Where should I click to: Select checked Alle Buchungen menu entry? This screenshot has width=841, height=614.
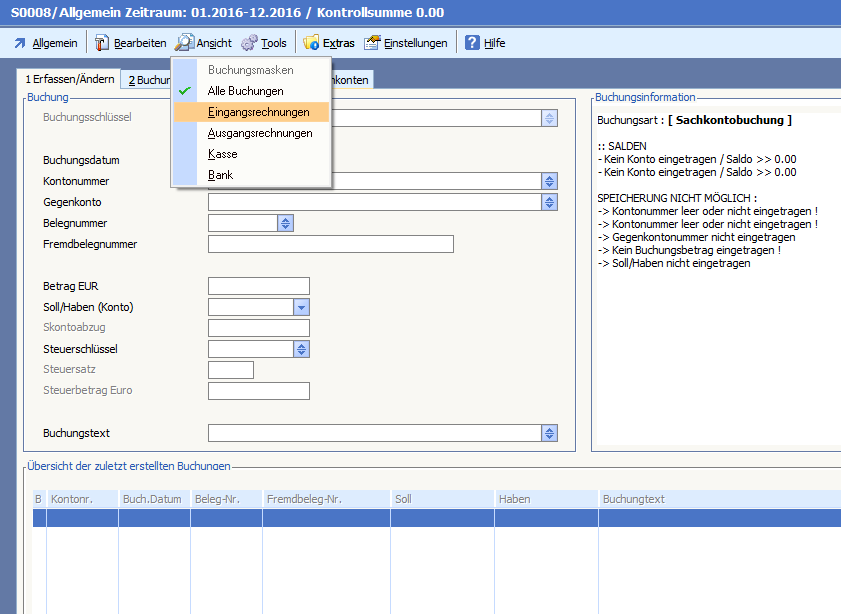tap(245, 91)
